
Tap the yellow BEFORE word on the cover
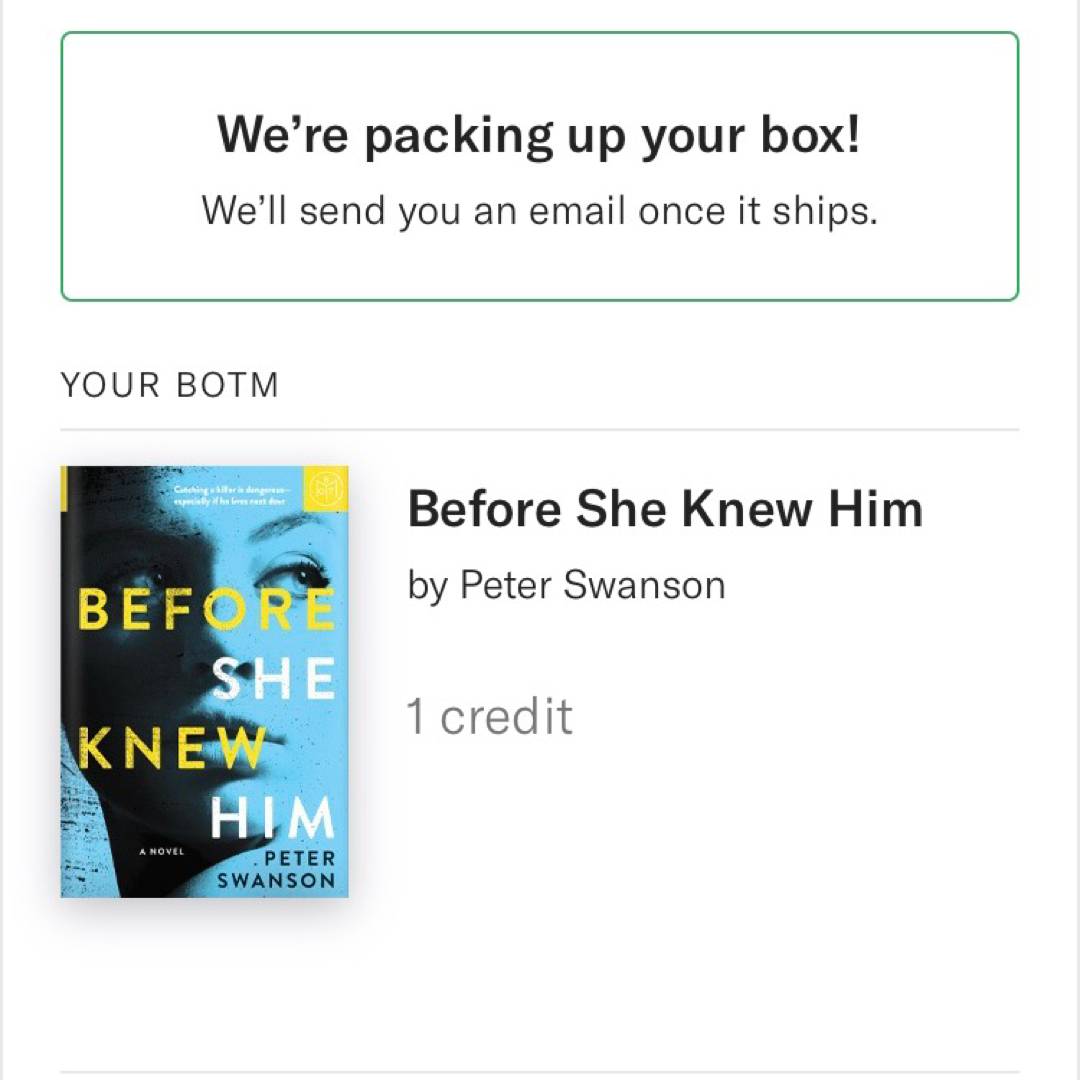(x=205, y=610)
